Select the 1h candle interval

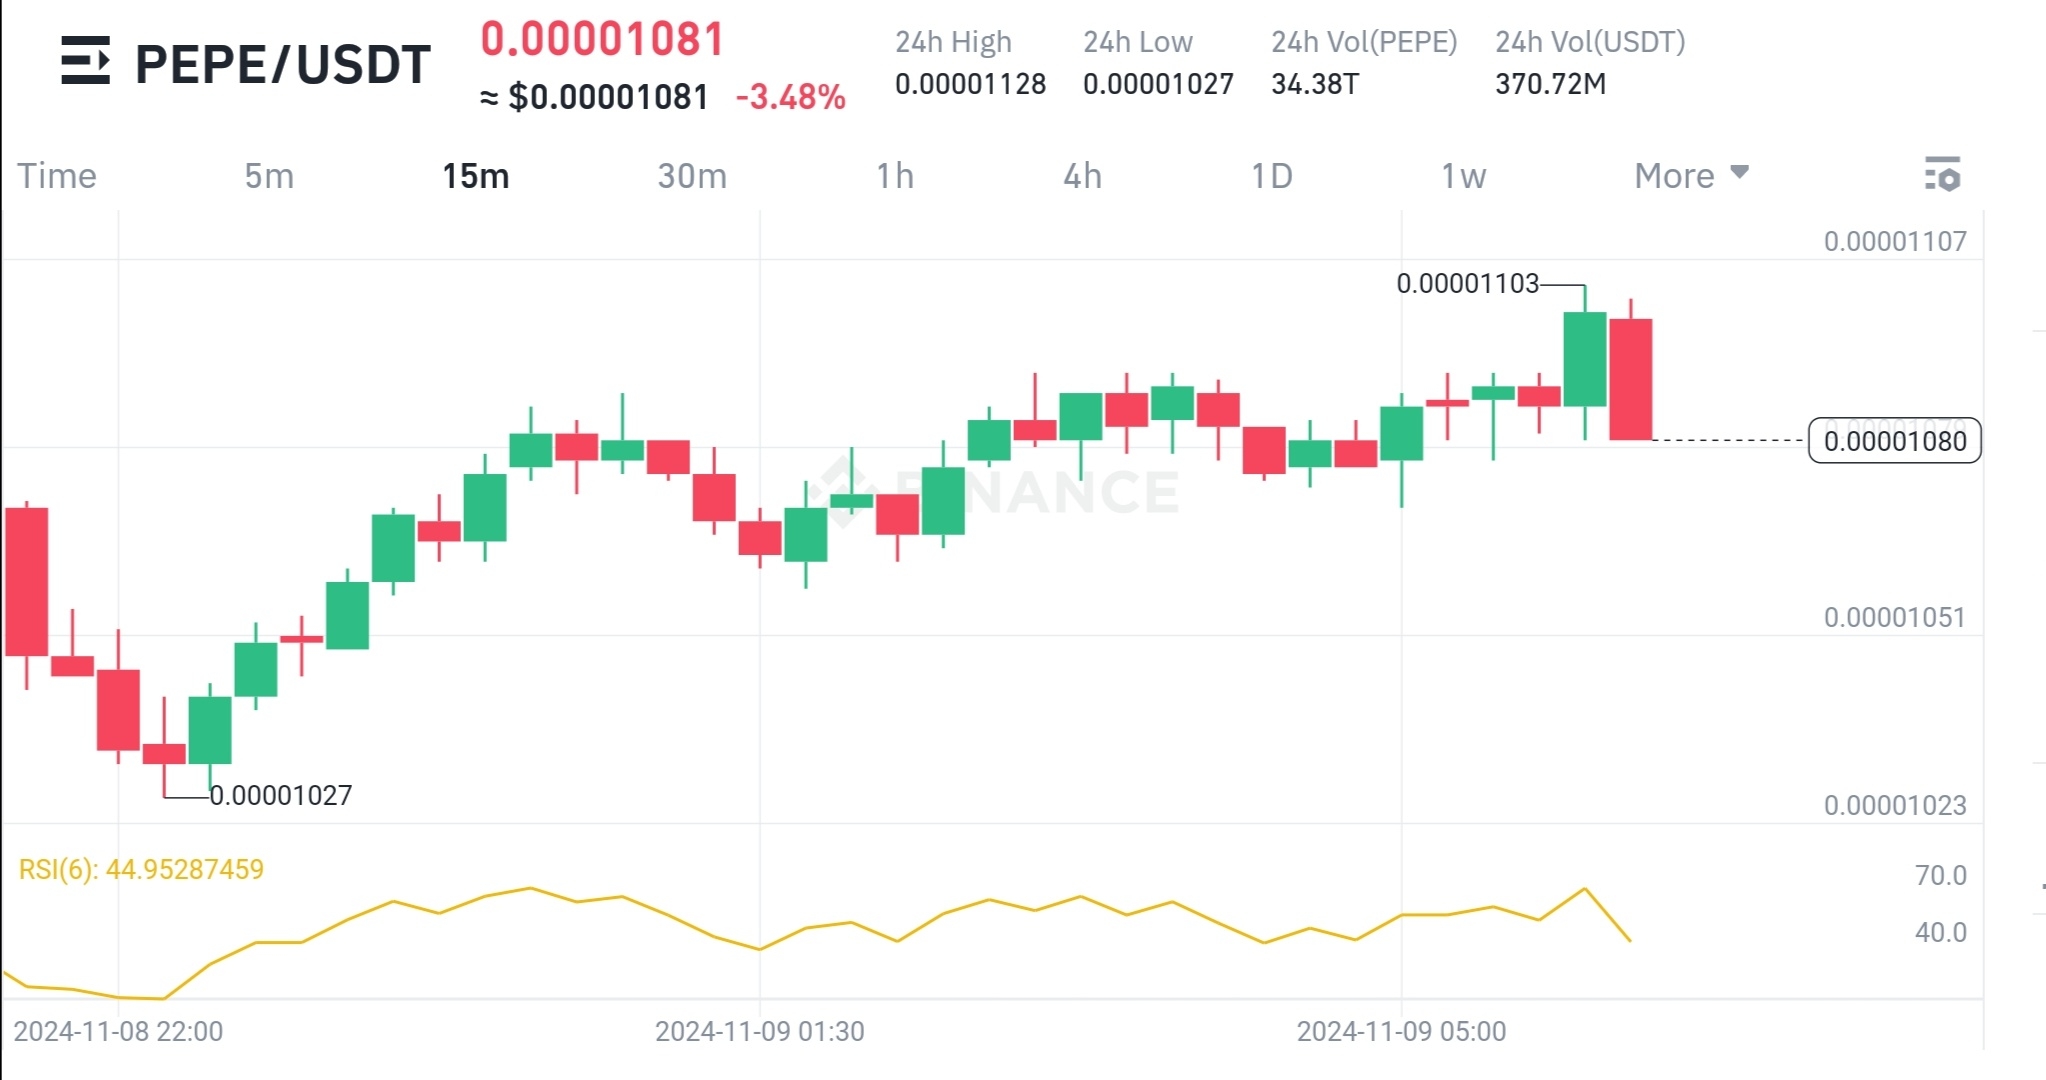[x=895, y=175]
